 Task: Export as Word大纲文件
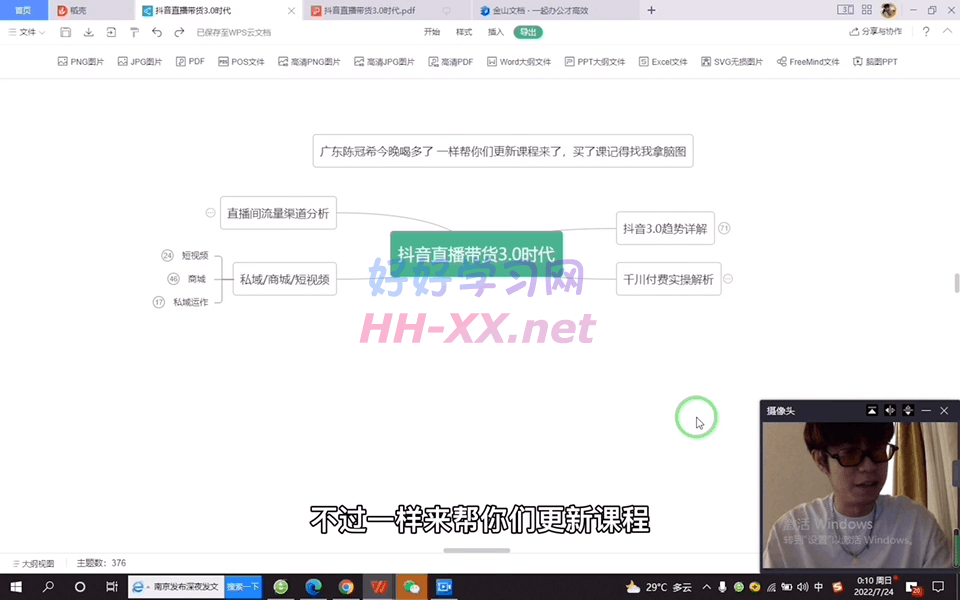pos(519,62)
